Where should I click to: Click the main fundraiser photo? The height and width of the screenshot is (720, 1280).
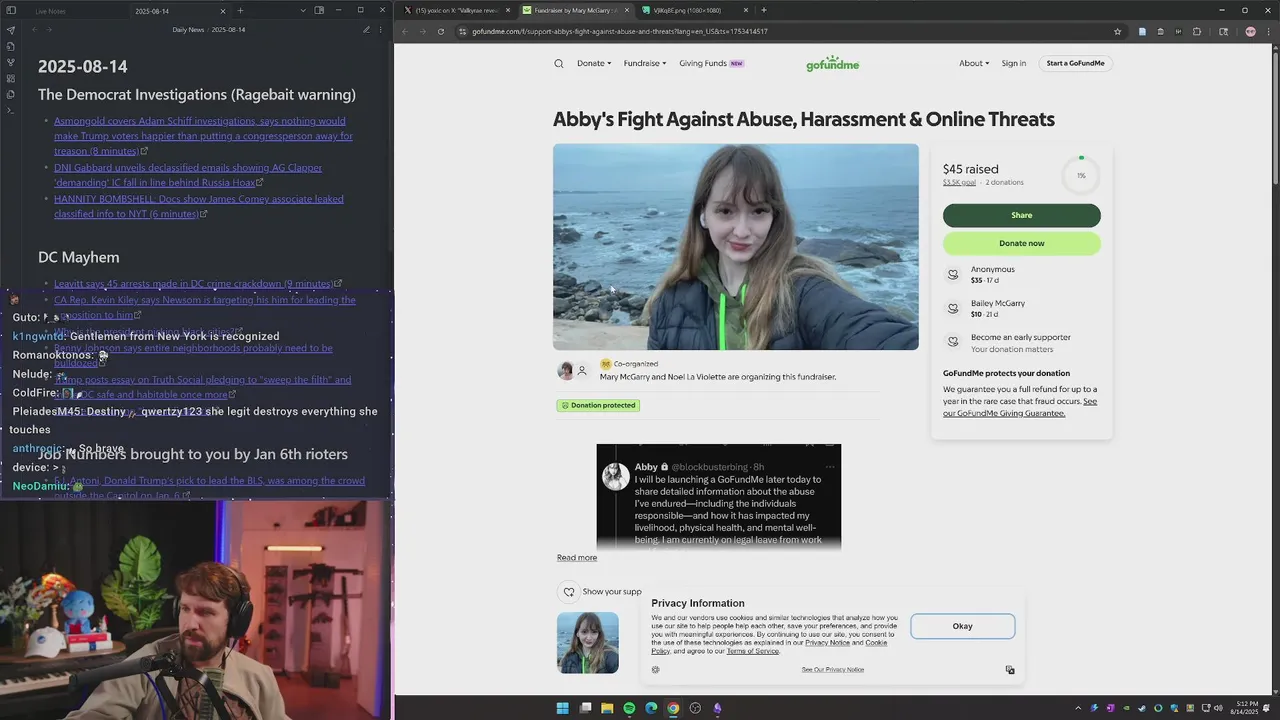coord(736,247)
